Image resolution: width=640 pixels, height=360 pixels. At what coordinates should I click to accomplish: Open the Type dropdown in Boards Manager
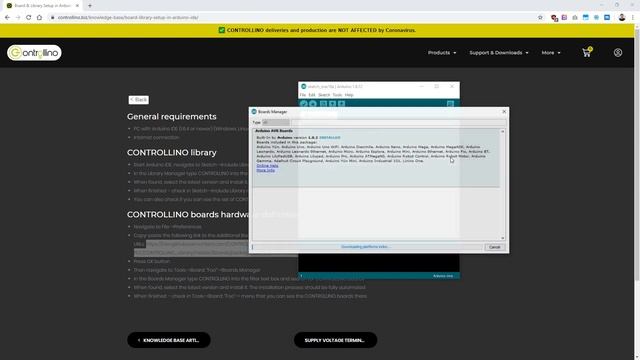276,122
